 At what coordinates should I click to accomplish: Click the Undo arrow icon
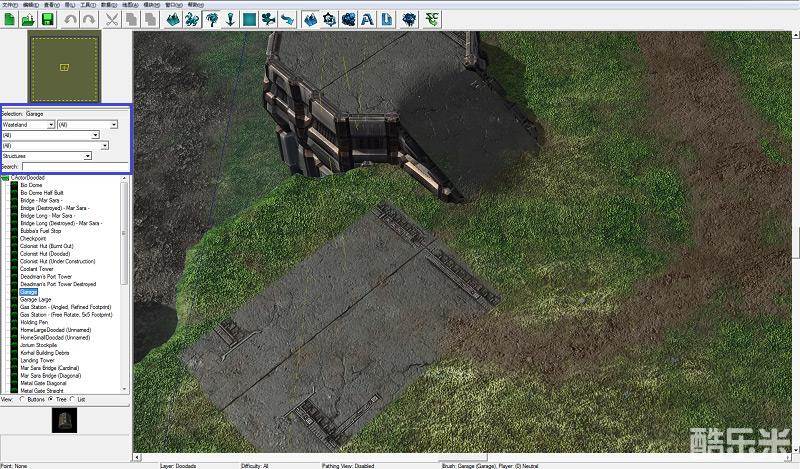[69, 19]
